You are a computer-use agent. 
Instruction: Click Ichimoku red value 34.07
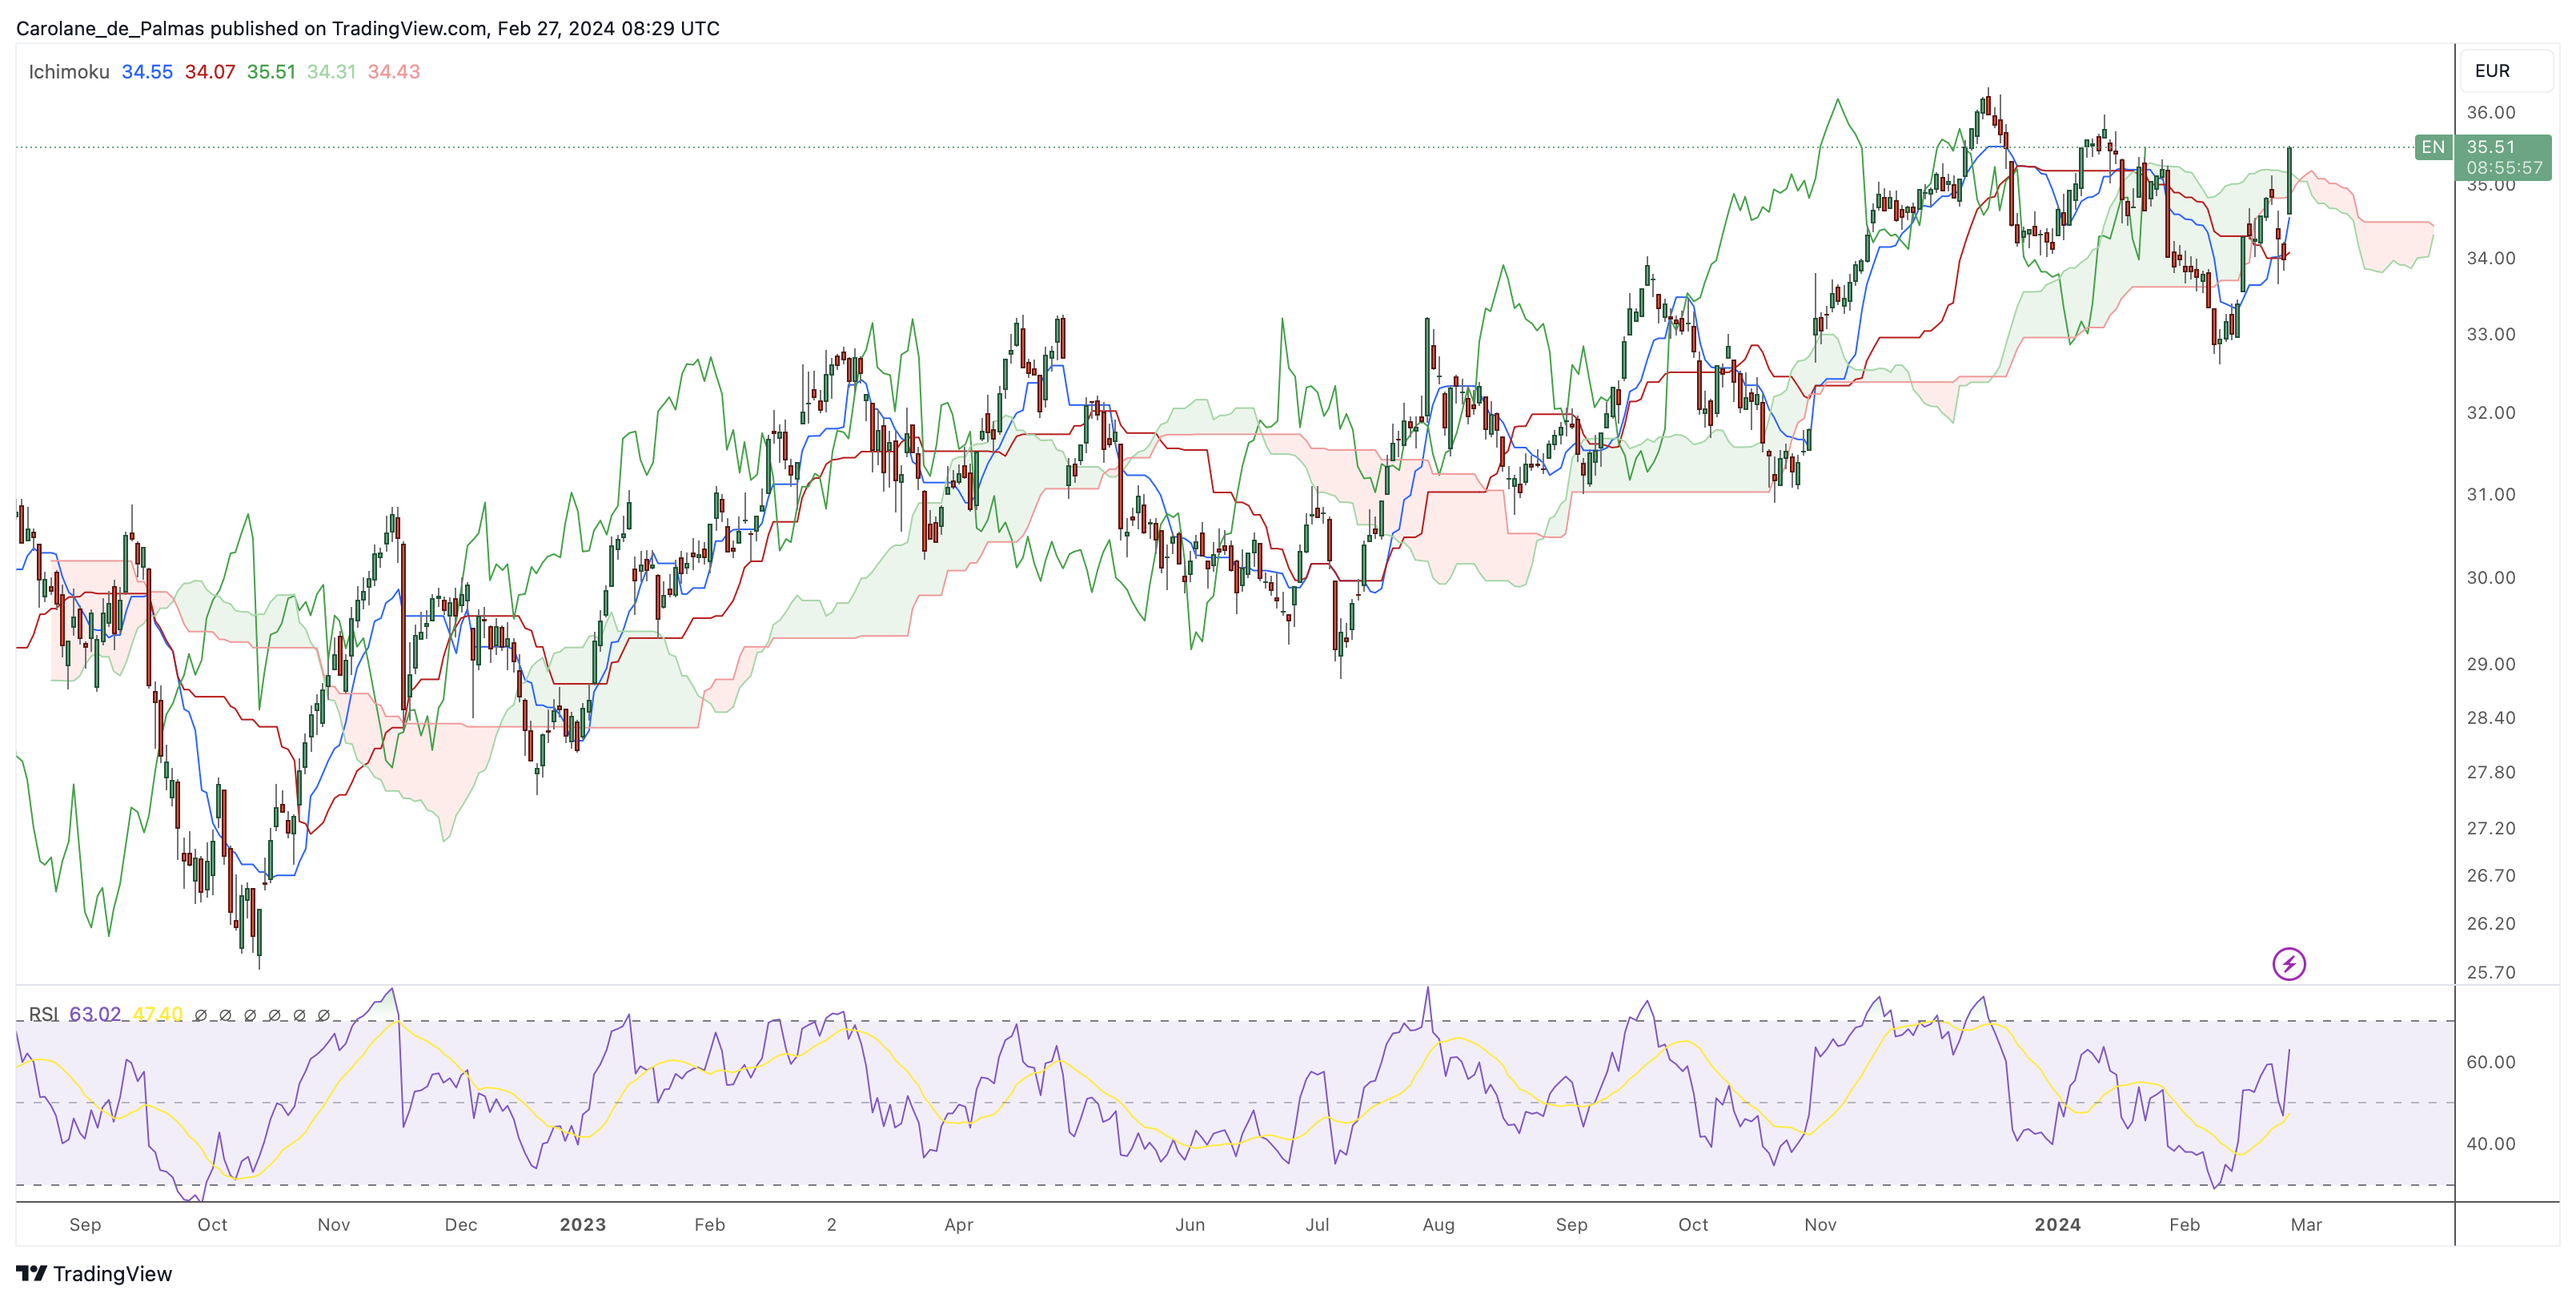pyautogui.click(x=210, y=72)
